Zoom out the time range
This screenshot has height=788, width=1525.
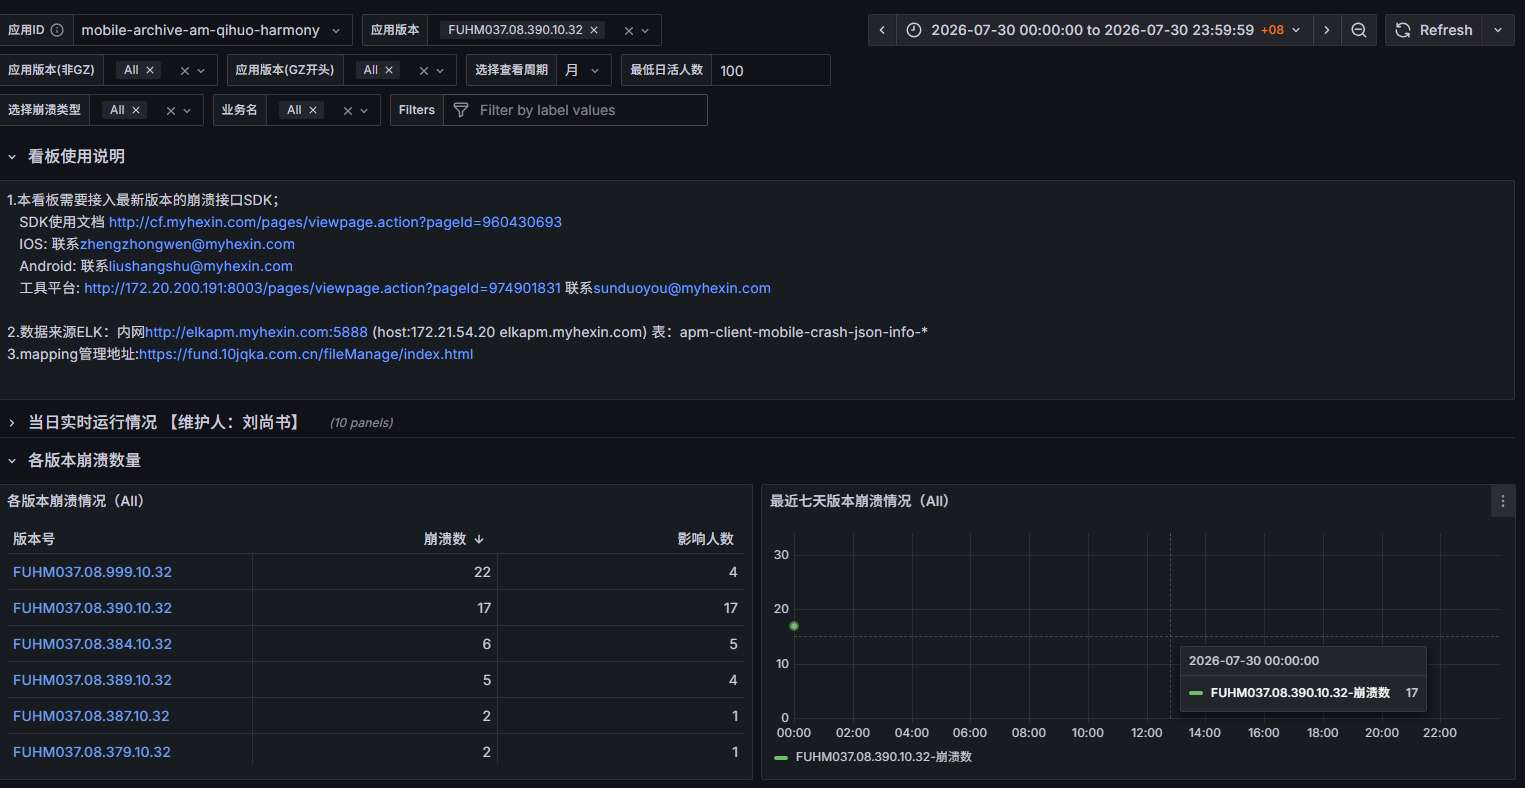[x=1359, y=30]
